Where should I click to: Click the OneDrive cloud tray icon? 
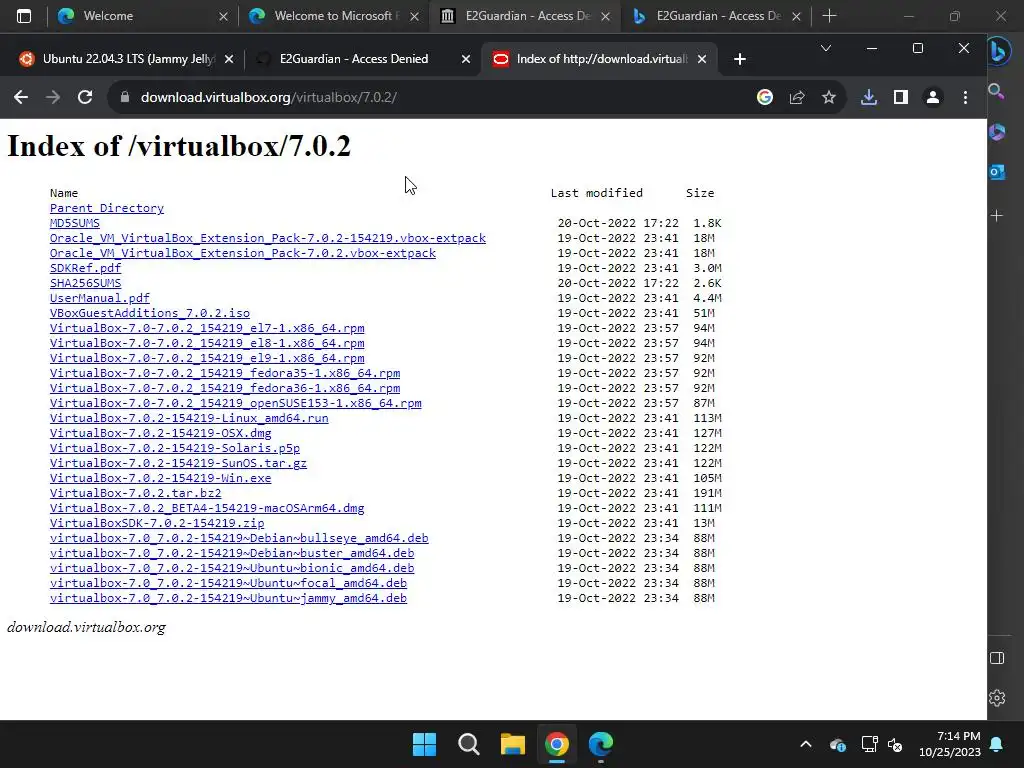tap(838, 744)
